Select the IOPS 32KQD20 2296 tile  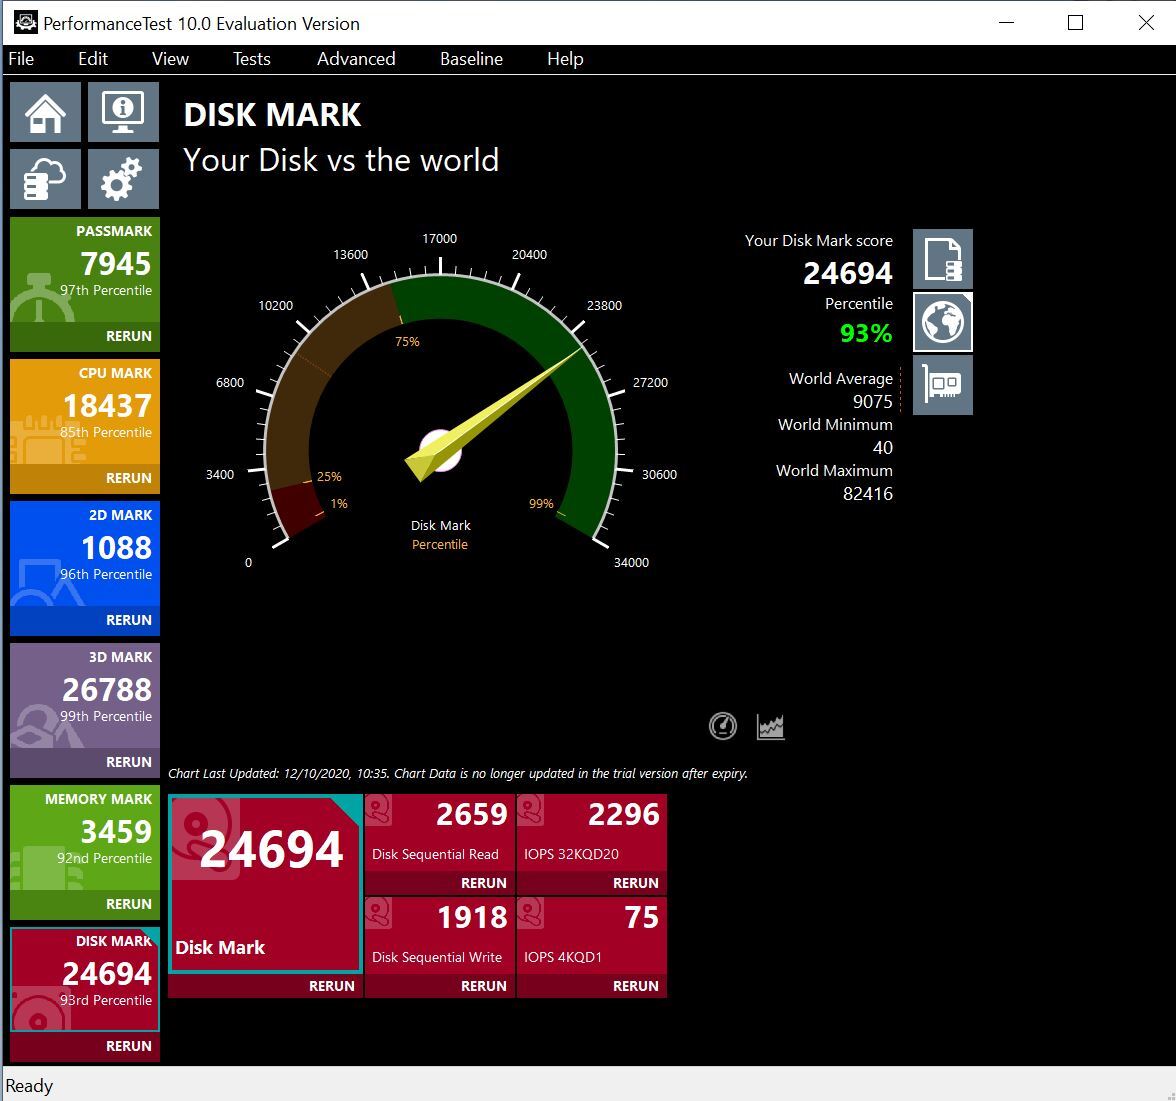click(x=592, y=832)
